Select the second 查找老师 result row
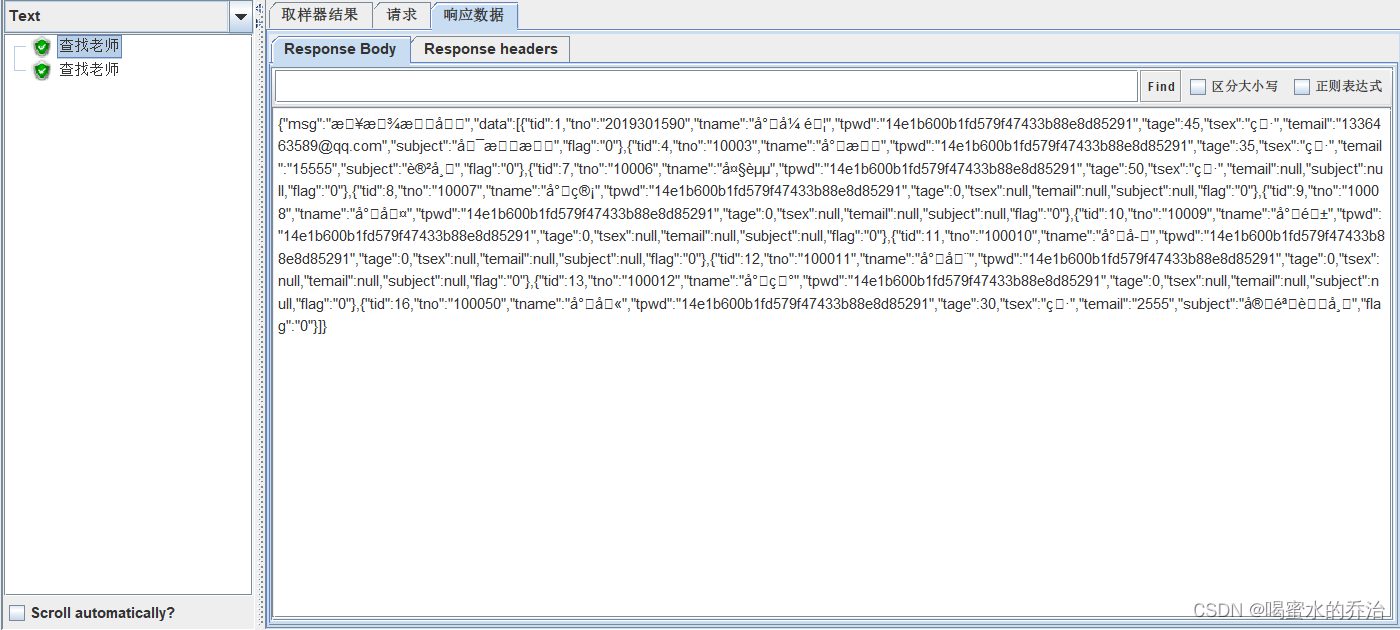 tap(89, 70)
